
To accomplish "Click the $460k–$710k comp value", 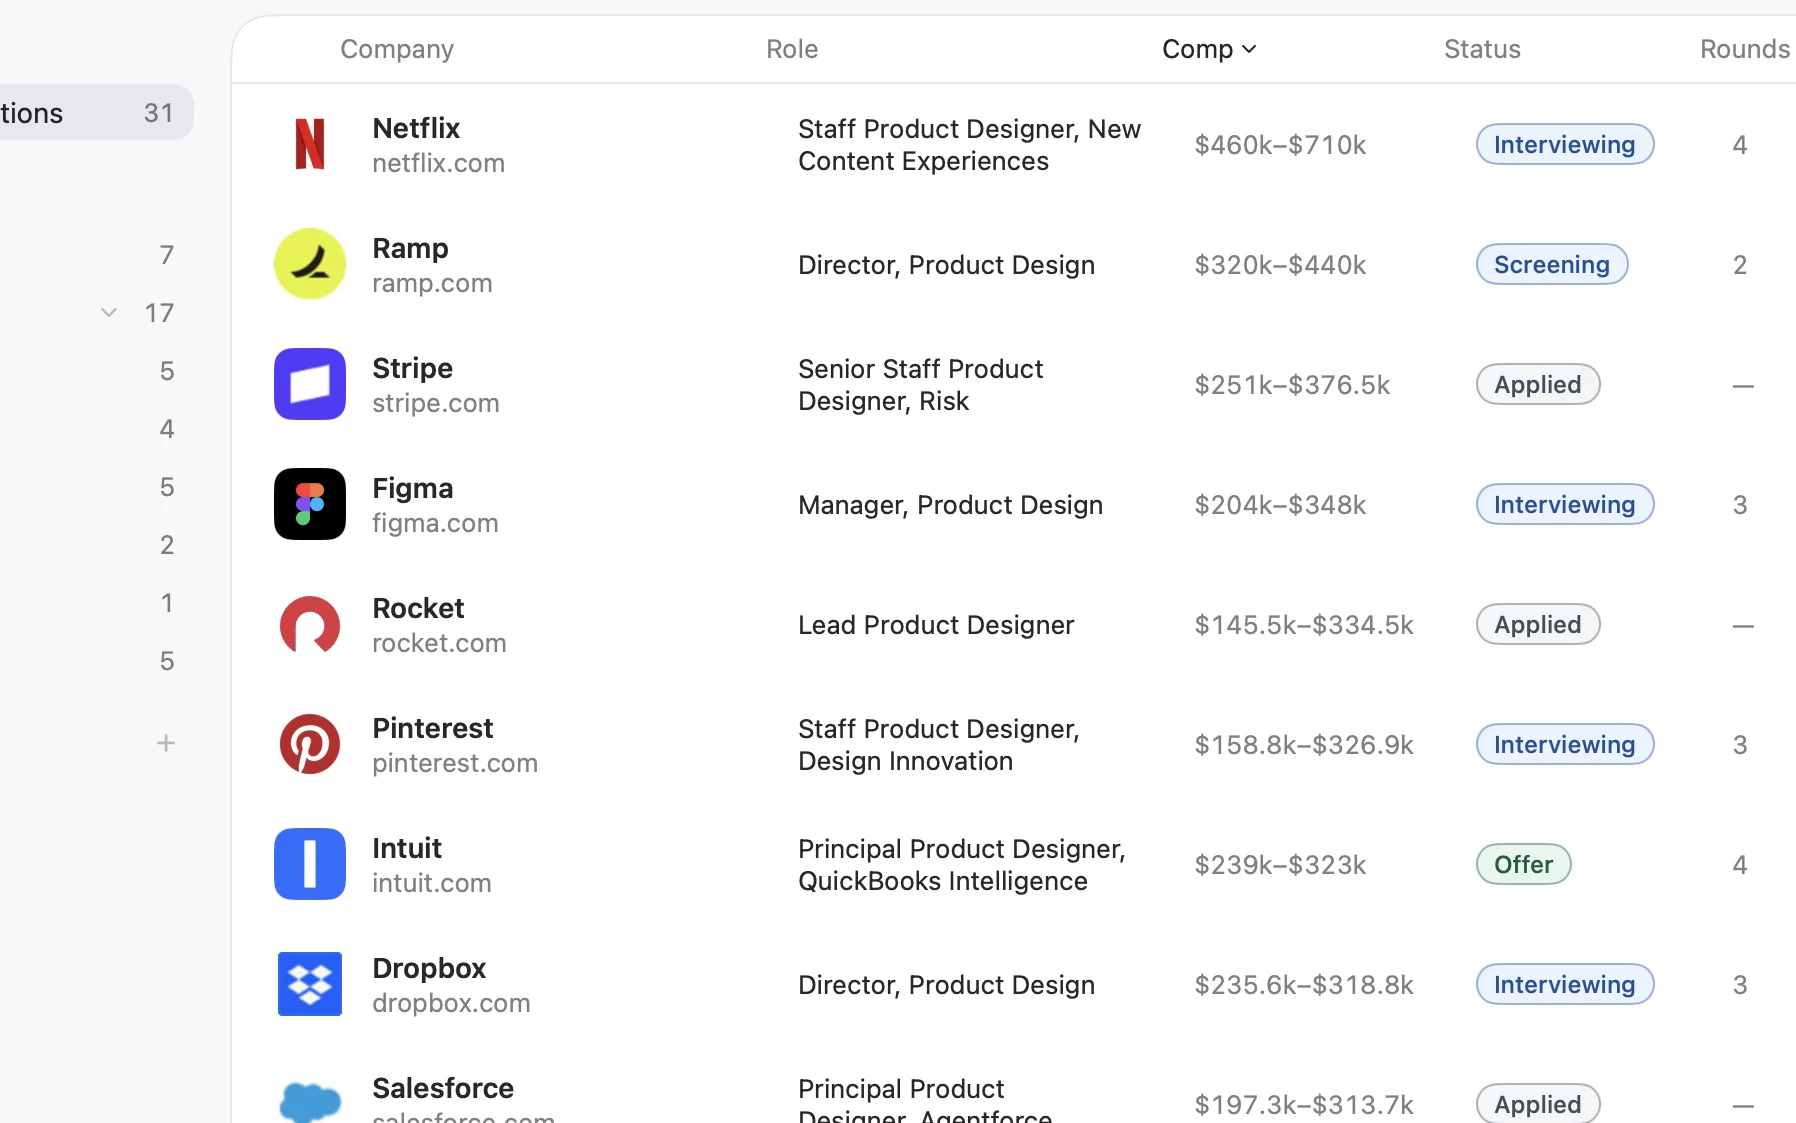I will pyautogui.click(x=1280, y=145).
